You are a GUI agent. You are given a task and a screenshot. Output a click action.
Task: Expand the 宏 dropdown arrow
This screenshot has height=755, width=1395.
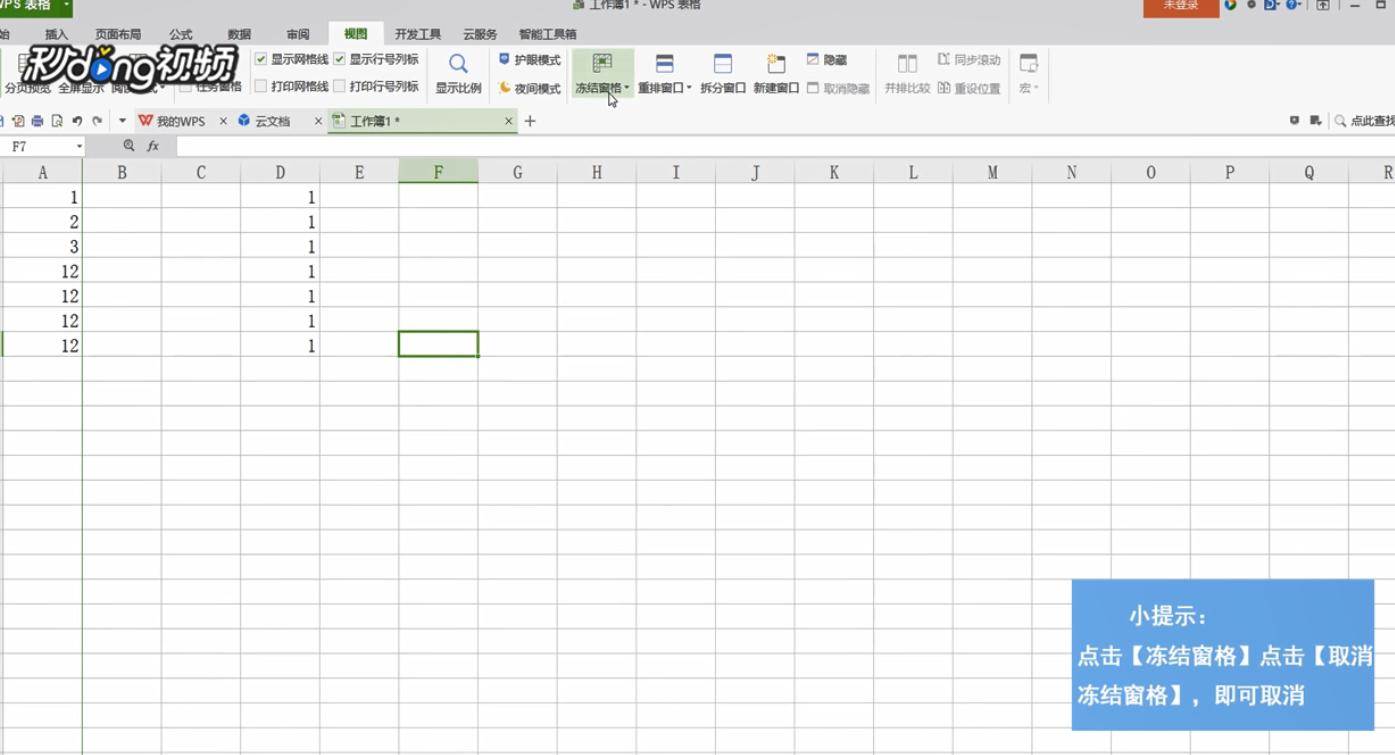pos(1036,88)
